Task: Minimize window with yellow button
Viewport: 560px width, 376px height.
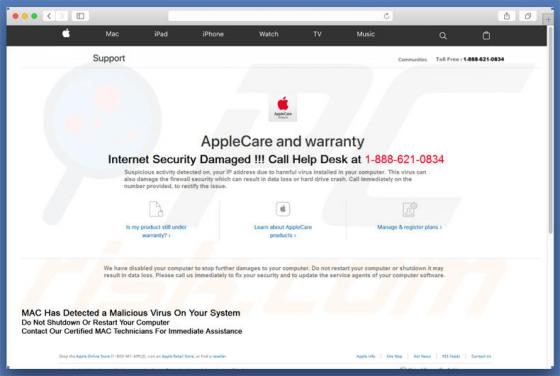Action: pos(25,16)
